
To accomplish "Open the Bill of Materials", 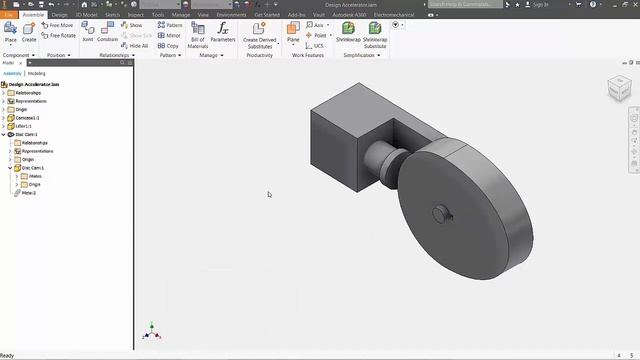I will tap(198, 35).
